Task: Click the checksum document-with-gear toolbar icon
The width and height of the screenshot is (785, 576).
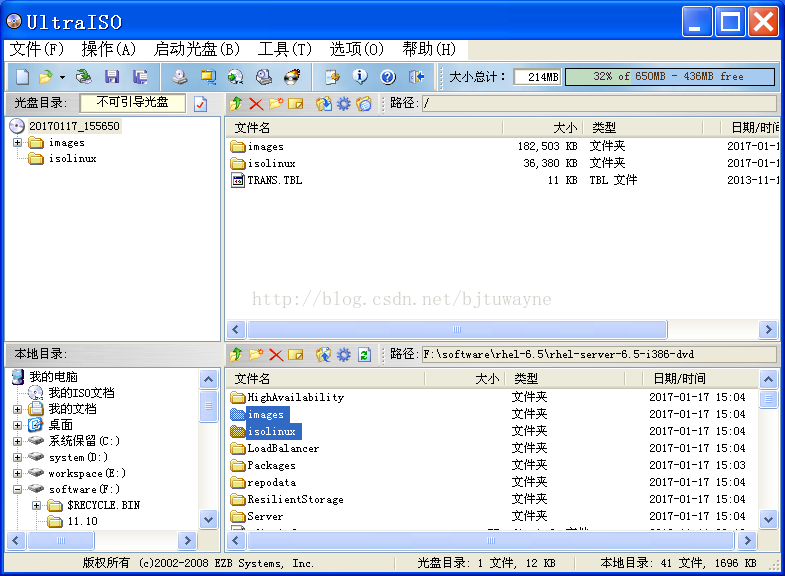Action: coord(332,77)
